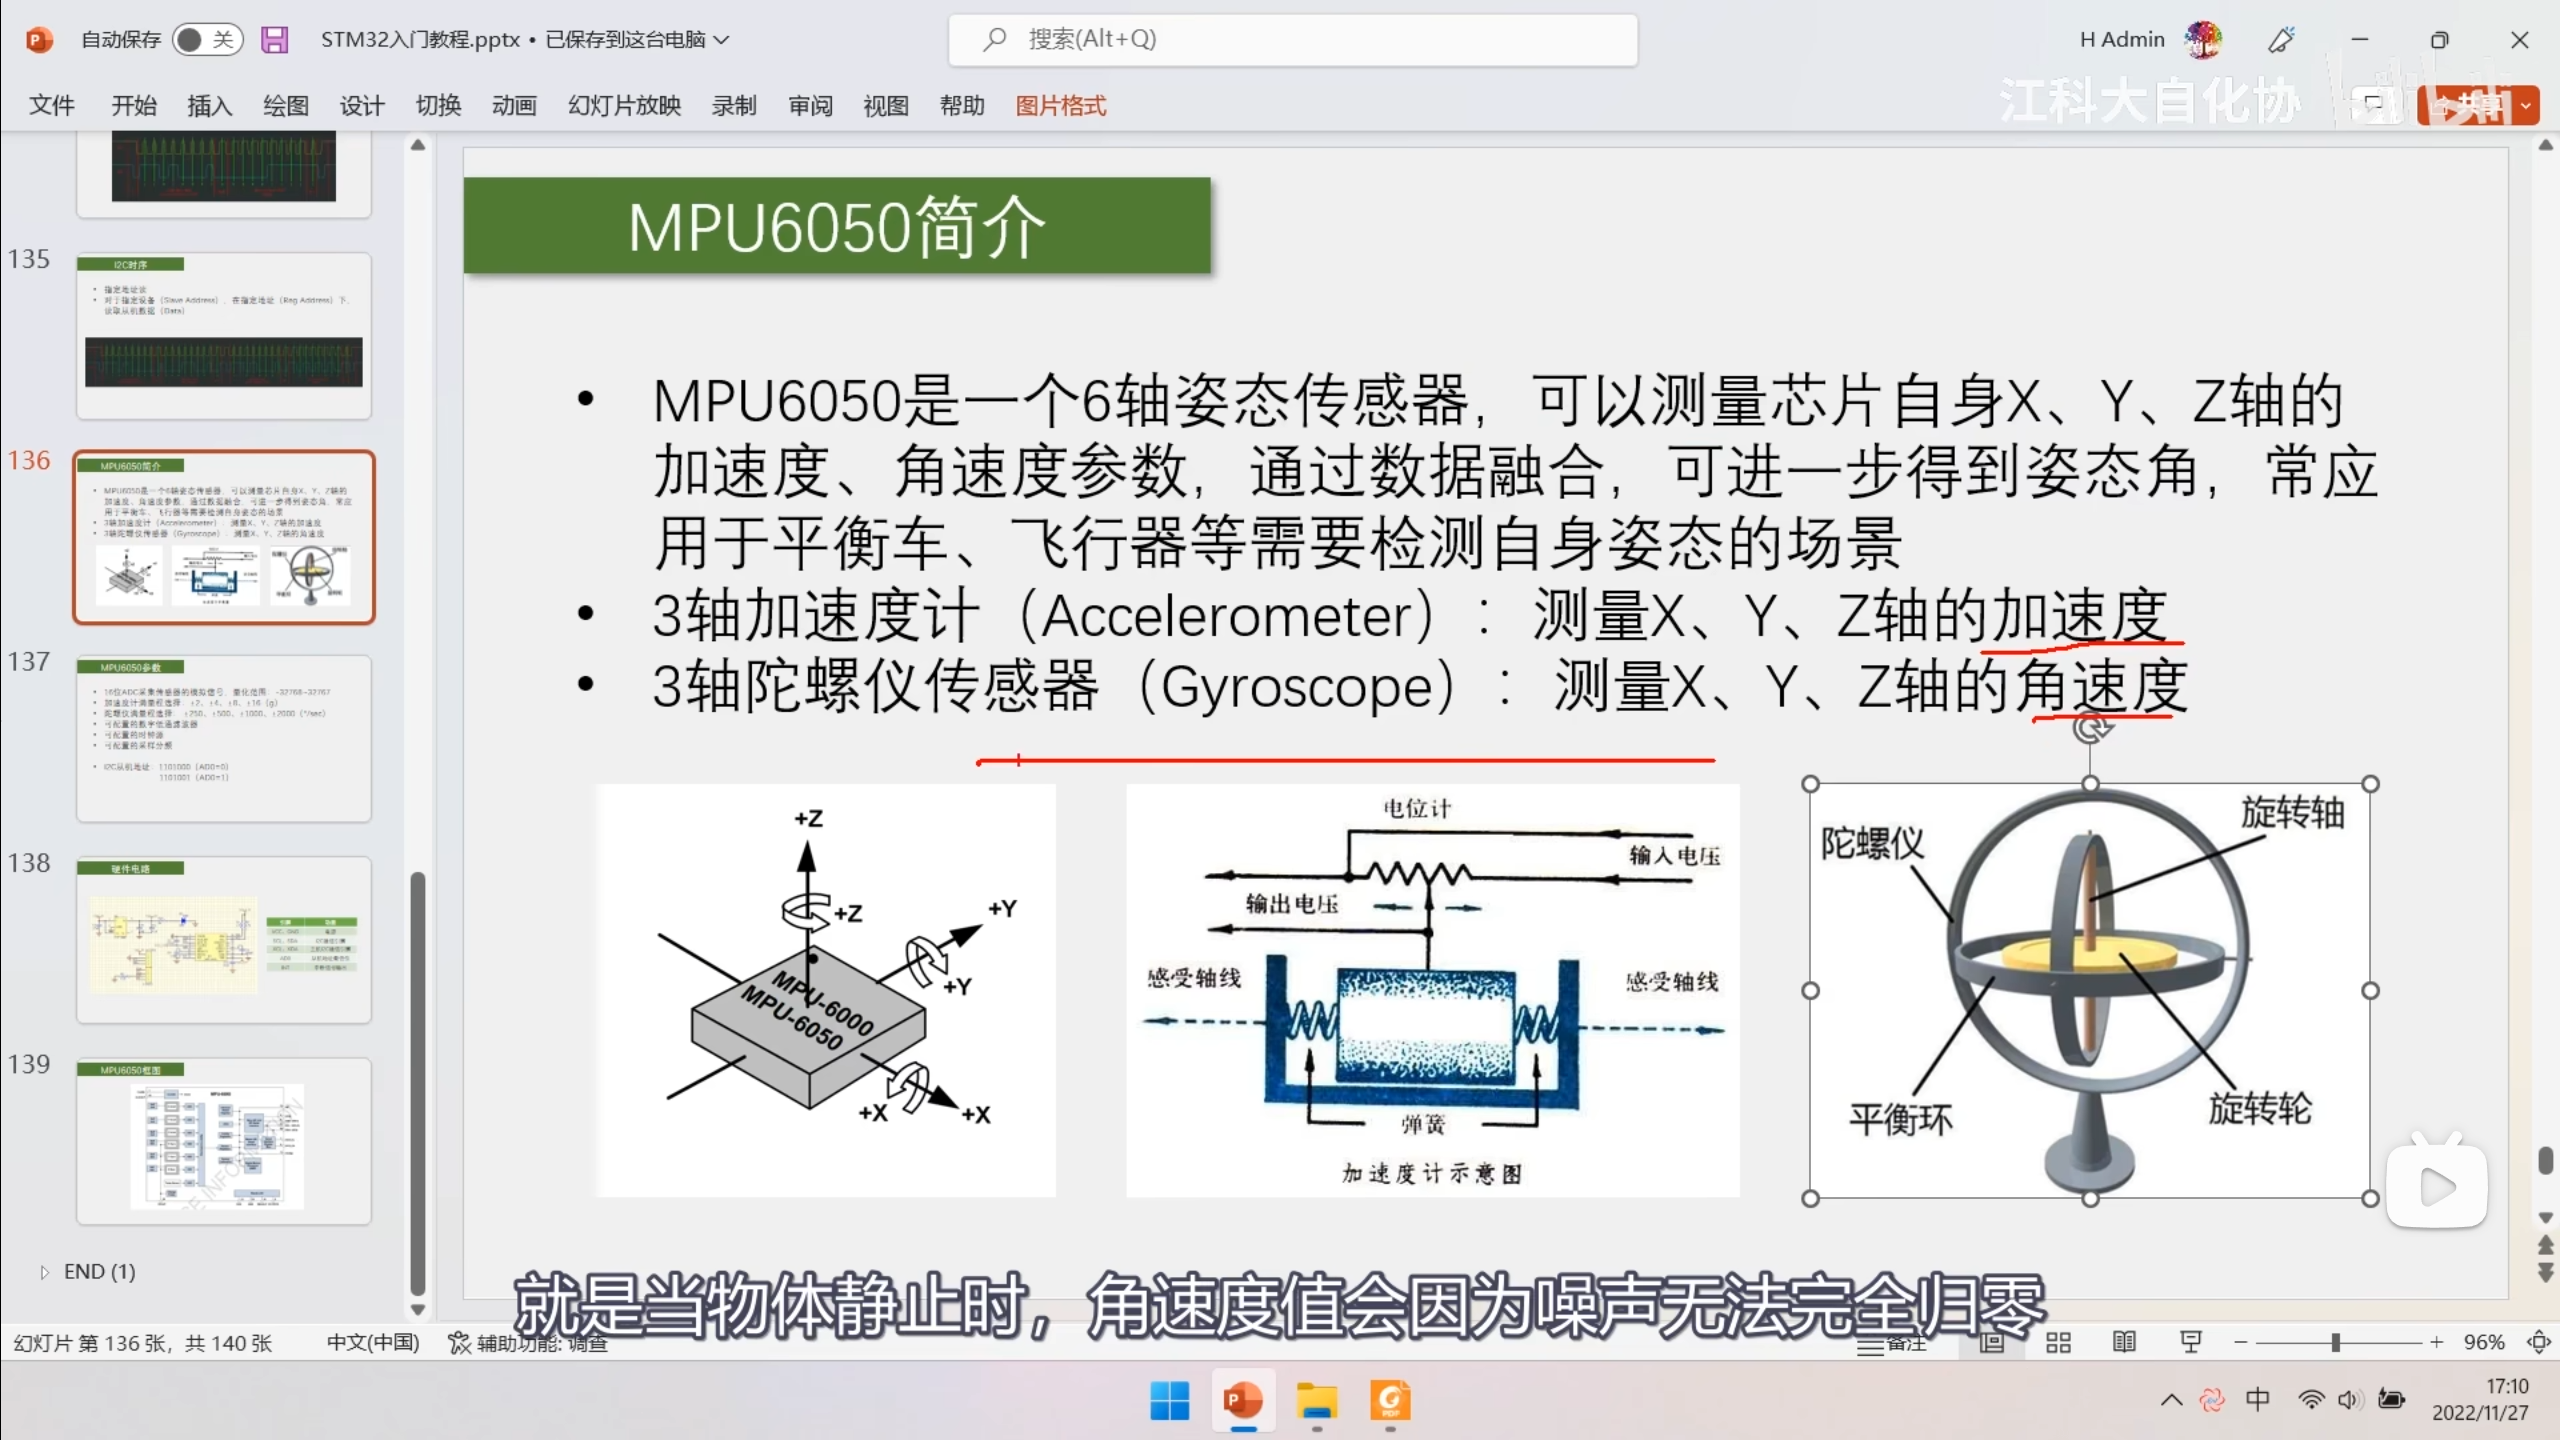Open the file name save-location dropdown

pyautogui.click(x=722, y=40)
